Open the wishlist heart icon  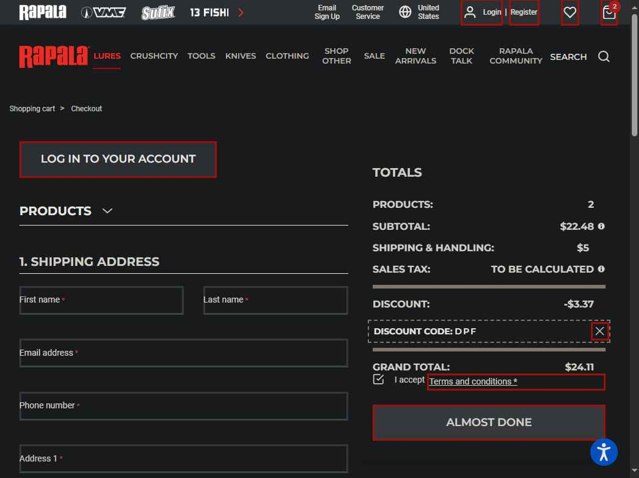(570, 13)
